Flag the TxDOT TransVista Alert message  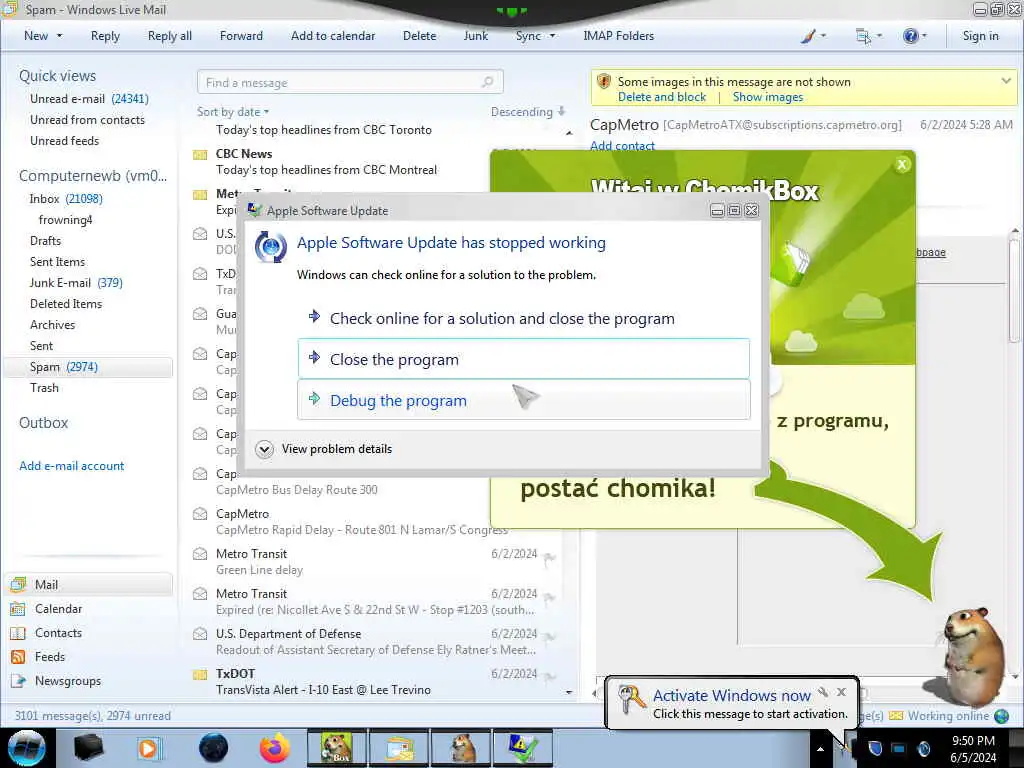click(x=550, y=677)
